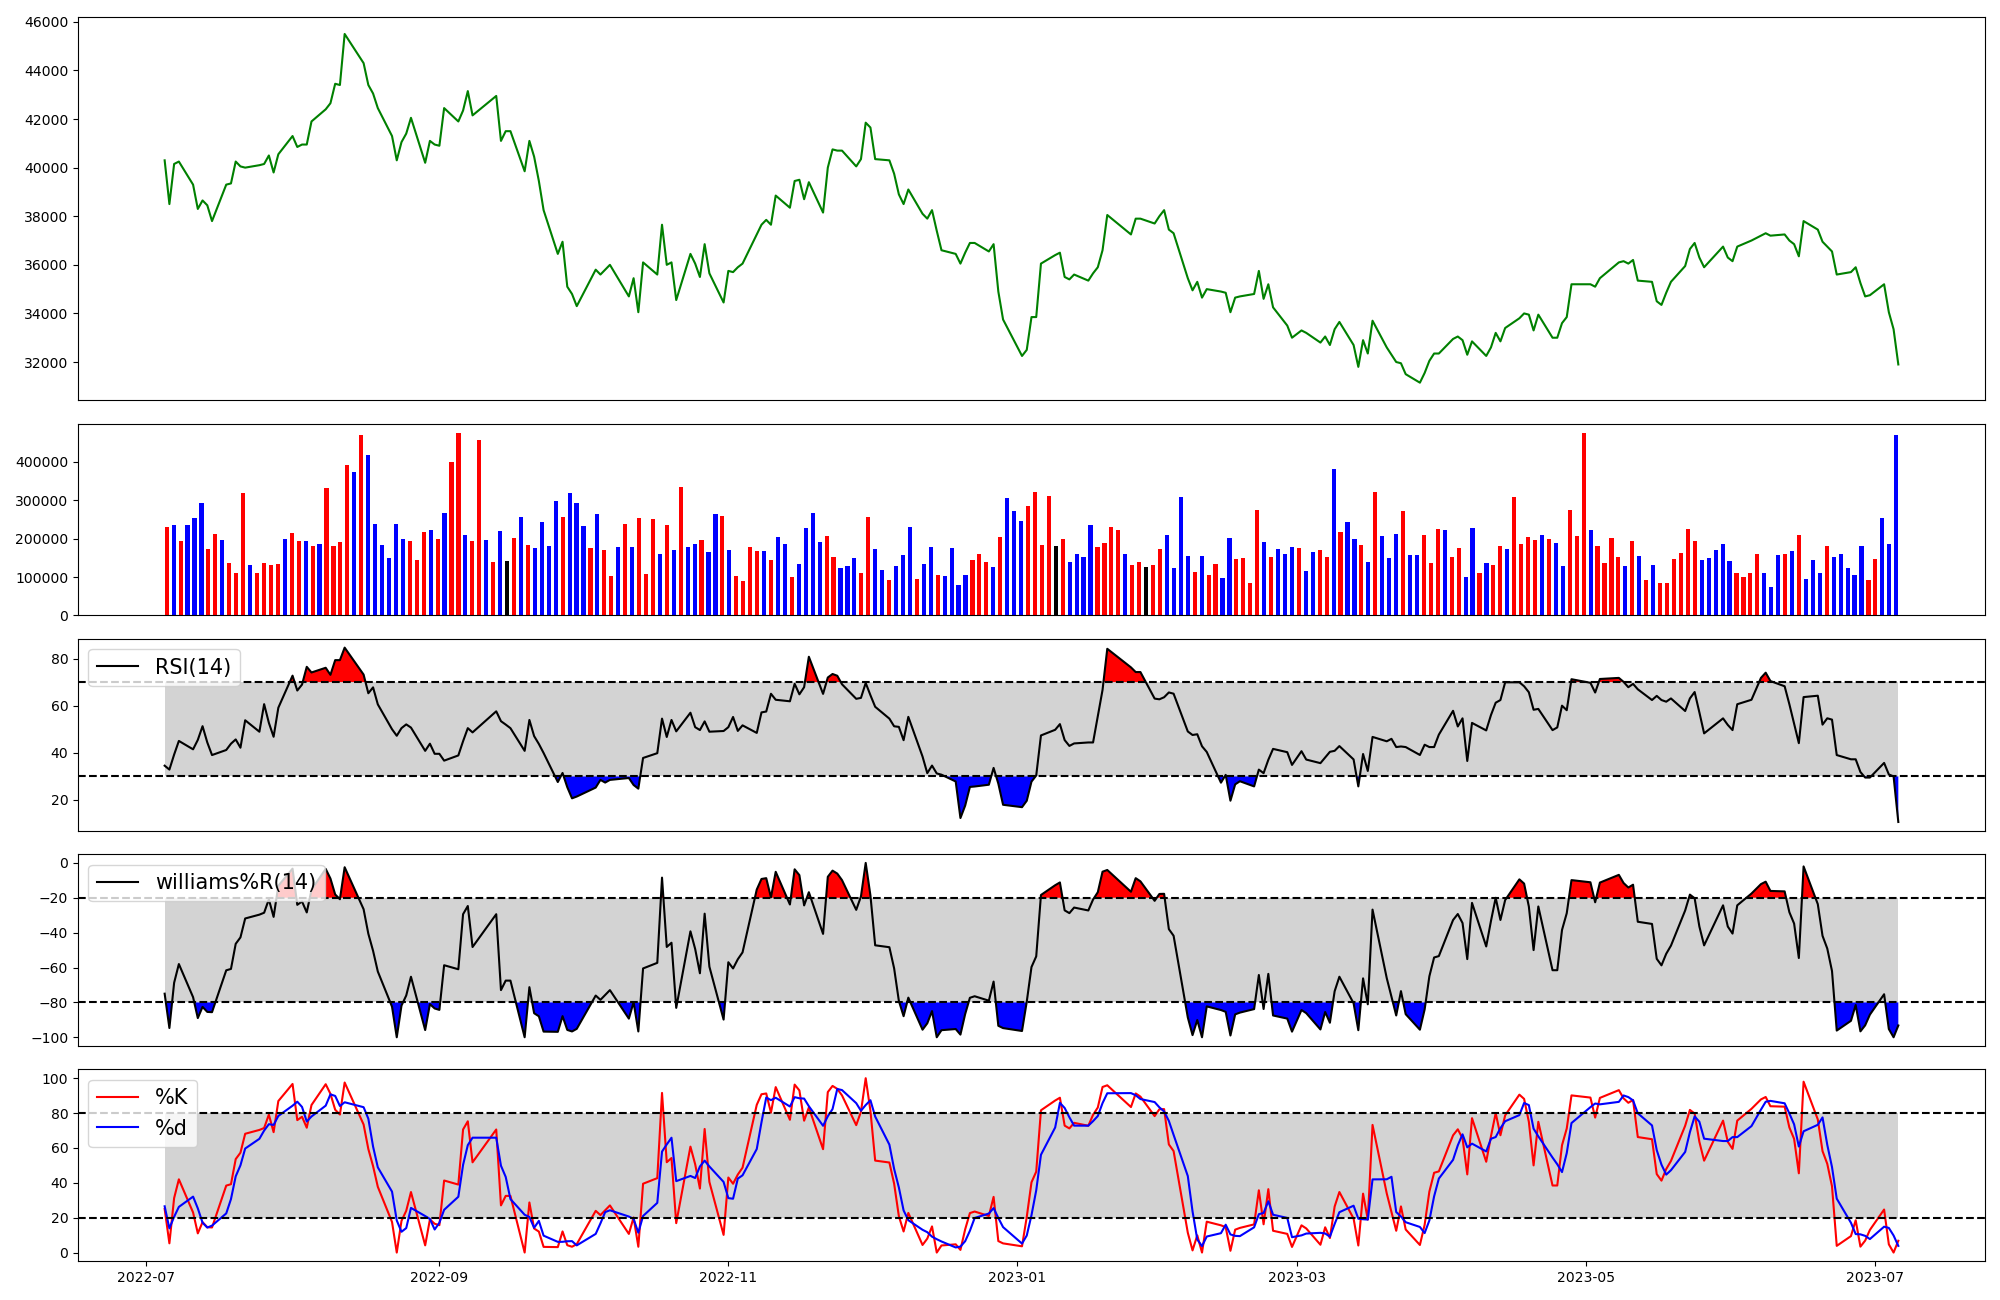This screenshot has height=1300, width=2000.
Task: Click the 400000 volume axis label
Action: tap(42, 463)
